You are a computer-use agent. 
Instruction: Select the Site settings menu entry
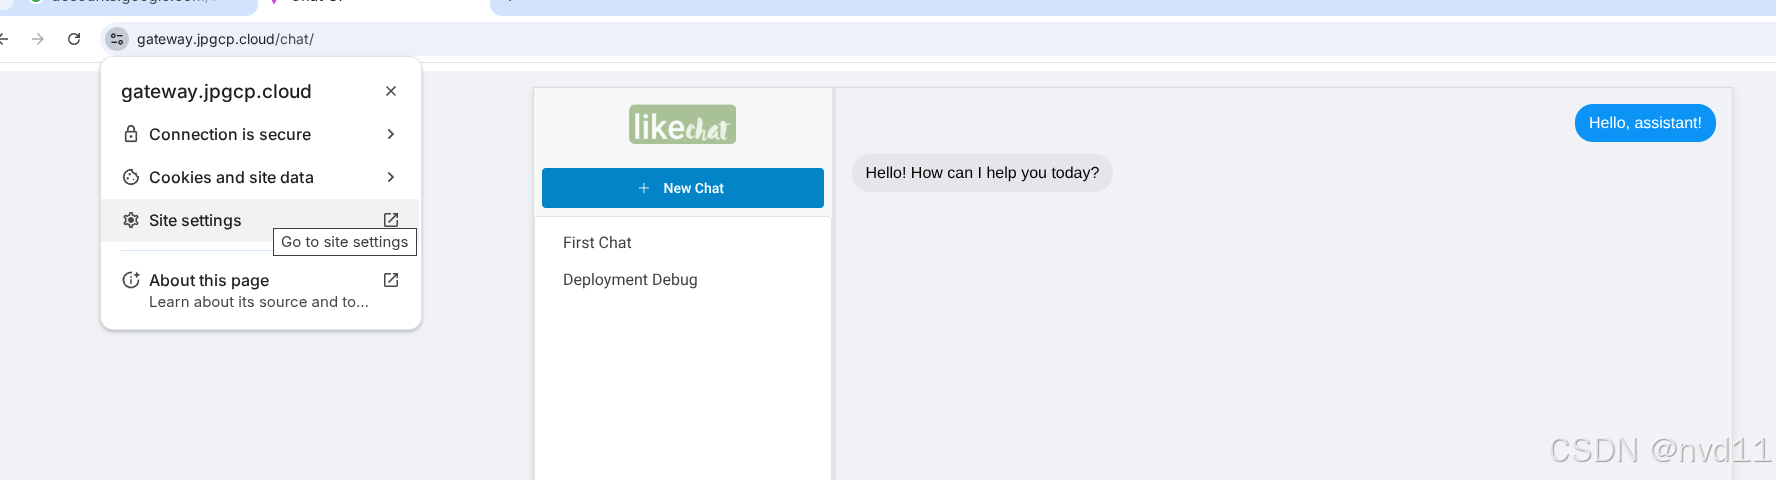pos(260,220)
